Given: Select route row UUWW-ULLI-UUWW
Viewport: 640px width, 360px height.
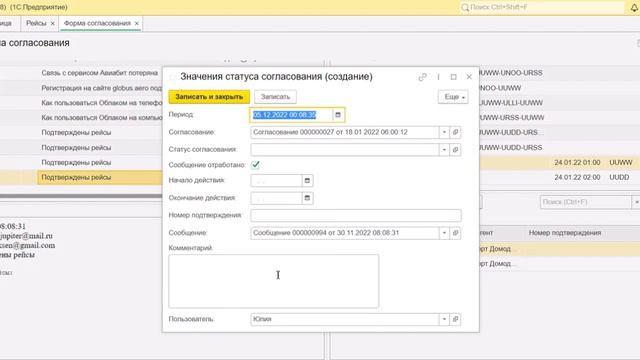Looking at the screenshot, I should [511, 103].
